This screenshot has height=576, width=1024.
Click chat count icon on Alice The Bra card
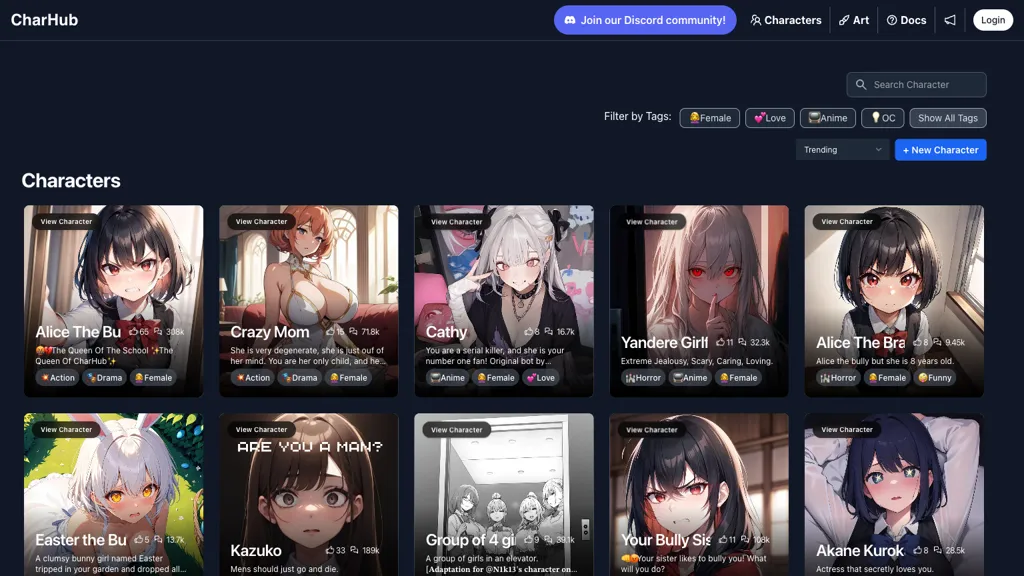937,342
